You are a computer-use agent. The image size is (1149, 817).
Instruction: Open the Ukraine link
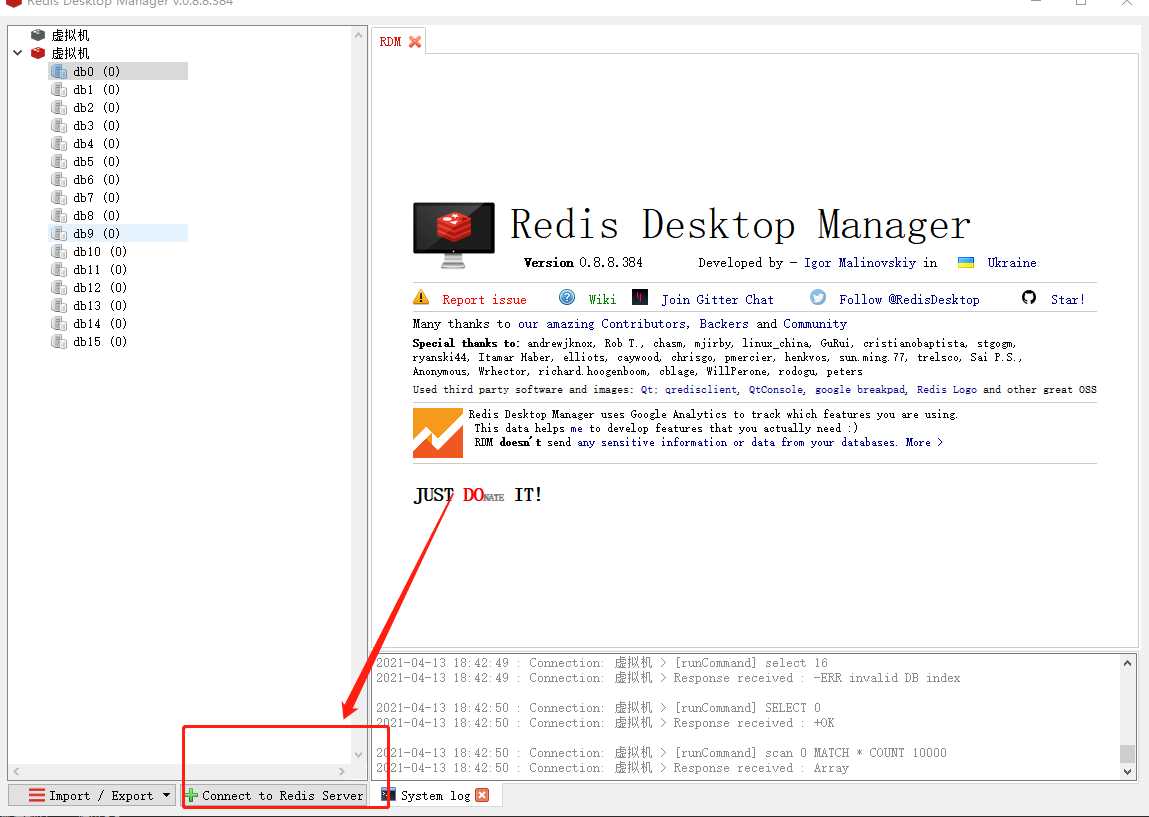click(x=1011, y=262)
